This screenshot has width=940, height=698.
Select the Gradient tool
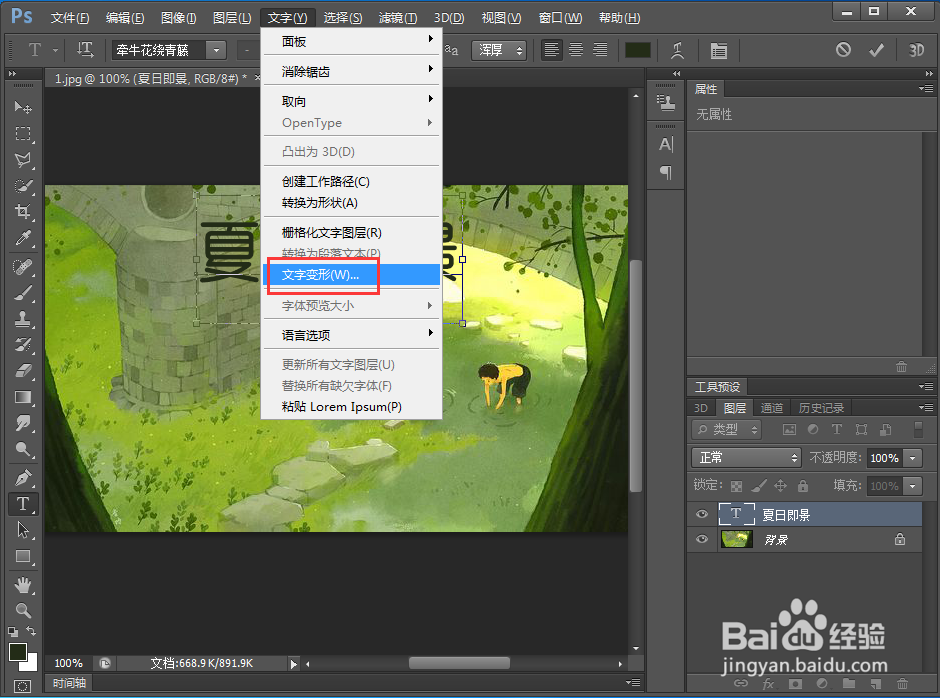click(23, 397)
